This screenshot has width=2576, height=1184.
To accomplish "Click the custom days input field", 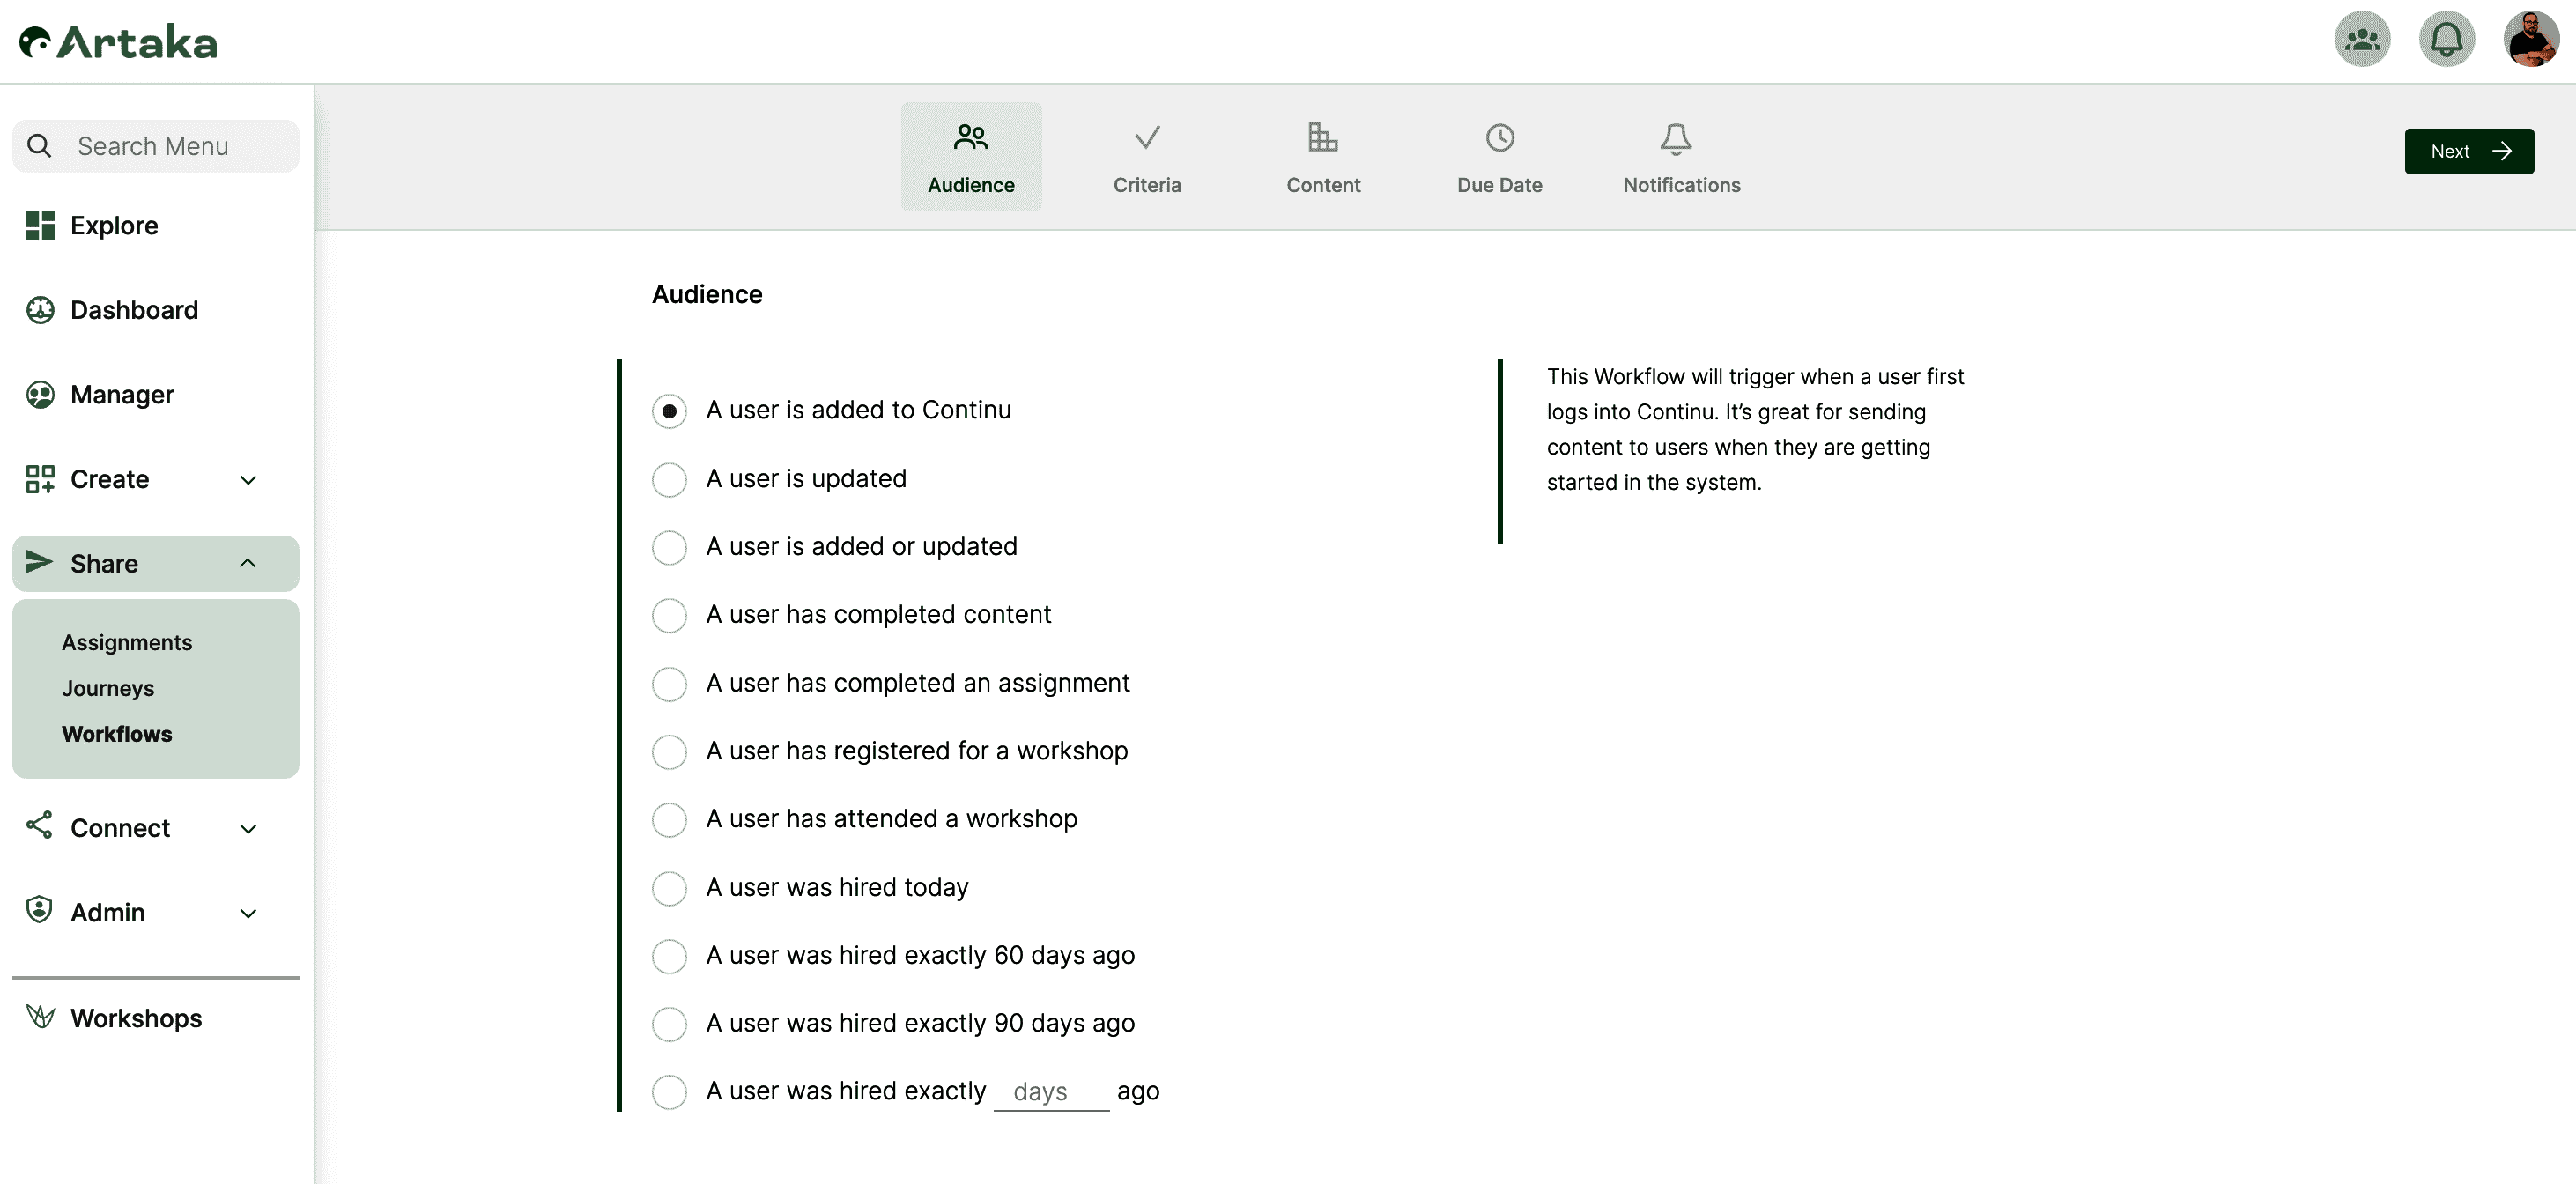I will pyautogui.click(x=1050, y=1092).
